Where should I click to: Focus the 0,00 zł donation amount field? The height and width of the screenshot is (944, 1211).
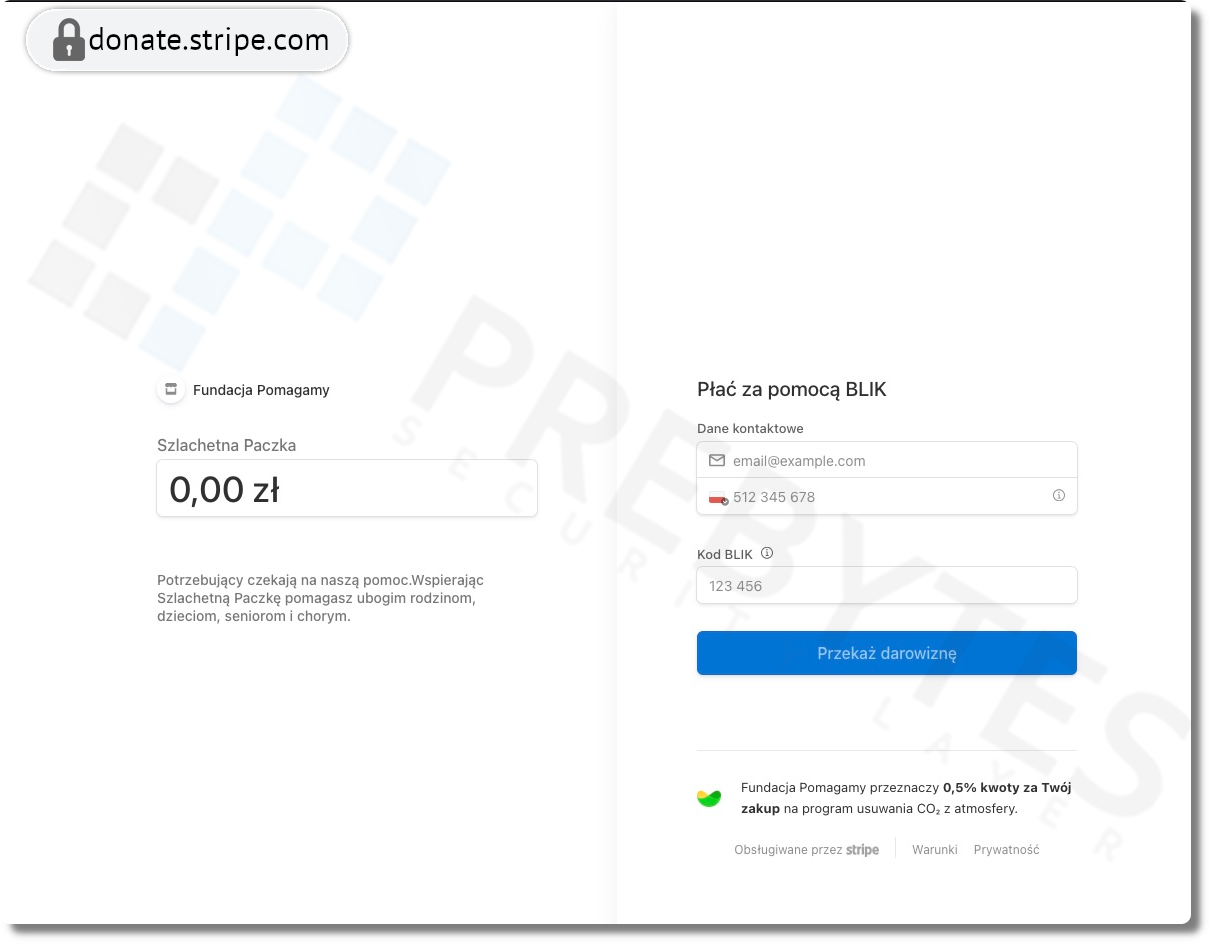click(347, 489)
